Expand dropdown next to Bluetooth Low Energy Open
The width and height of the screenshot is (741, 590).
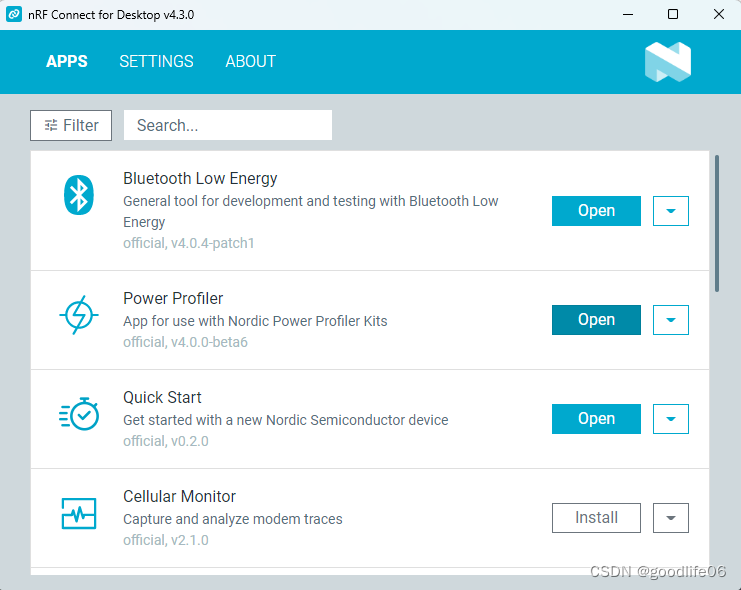tap(671, 211)
